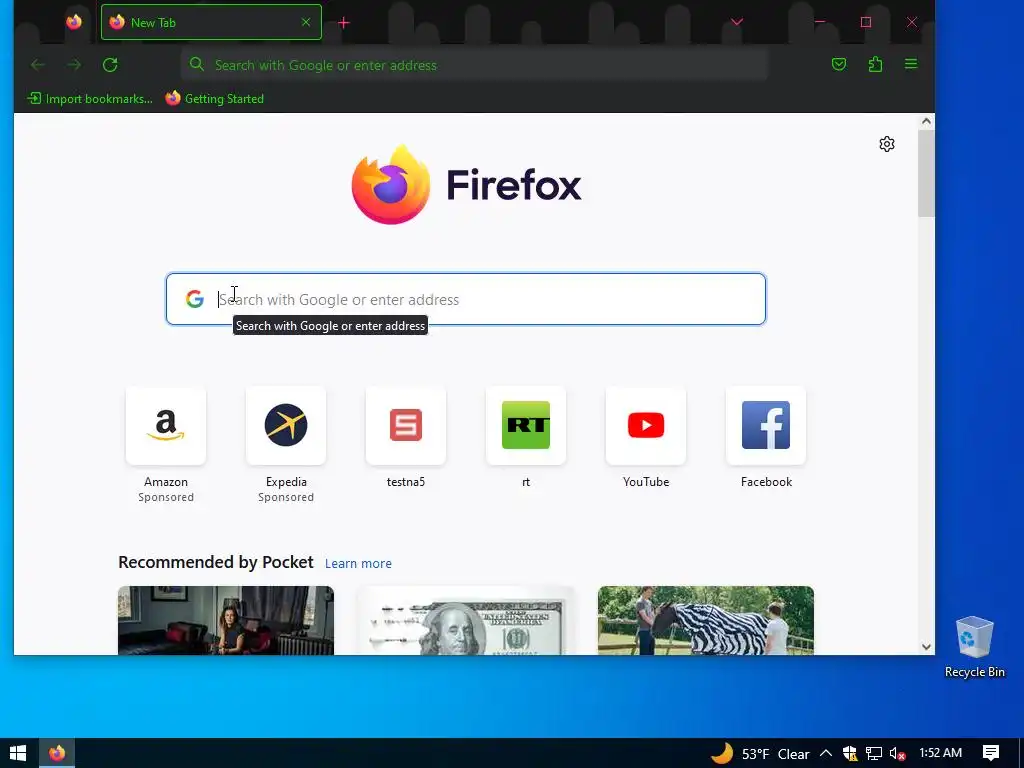Viewport: 1024px width, 768px height.
Task: Open the Extensions puzzle icon
Action: tap(875, 64)
